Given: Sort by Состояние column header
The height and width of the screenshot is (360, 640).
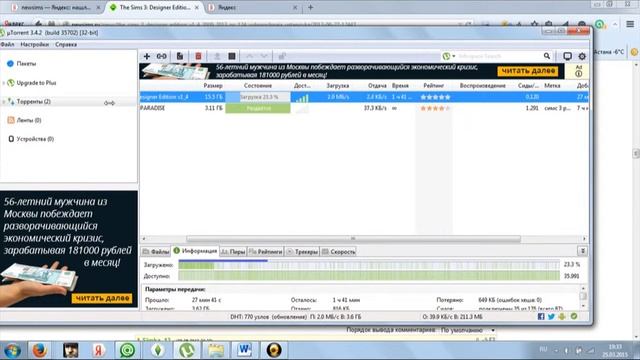Looking at the screenshot, I should click(258, 86).
